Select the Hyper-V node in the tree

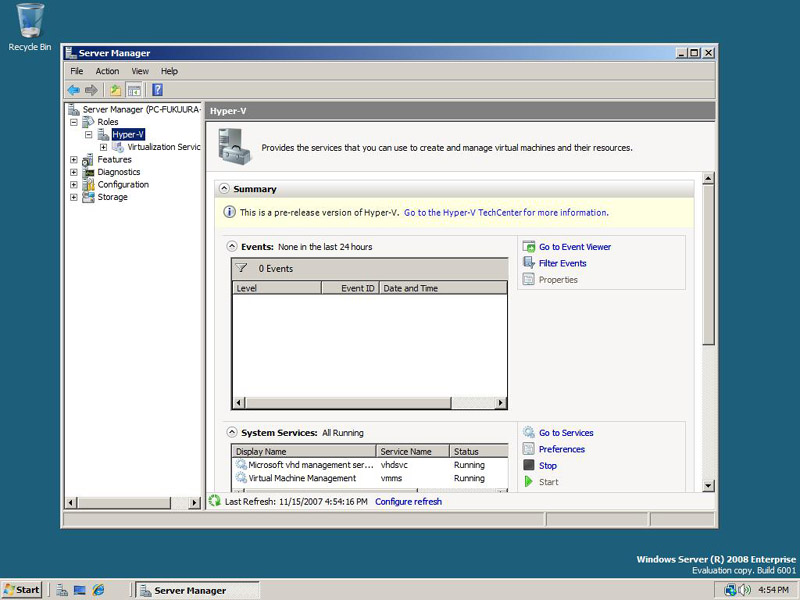(x=128, y=134)
